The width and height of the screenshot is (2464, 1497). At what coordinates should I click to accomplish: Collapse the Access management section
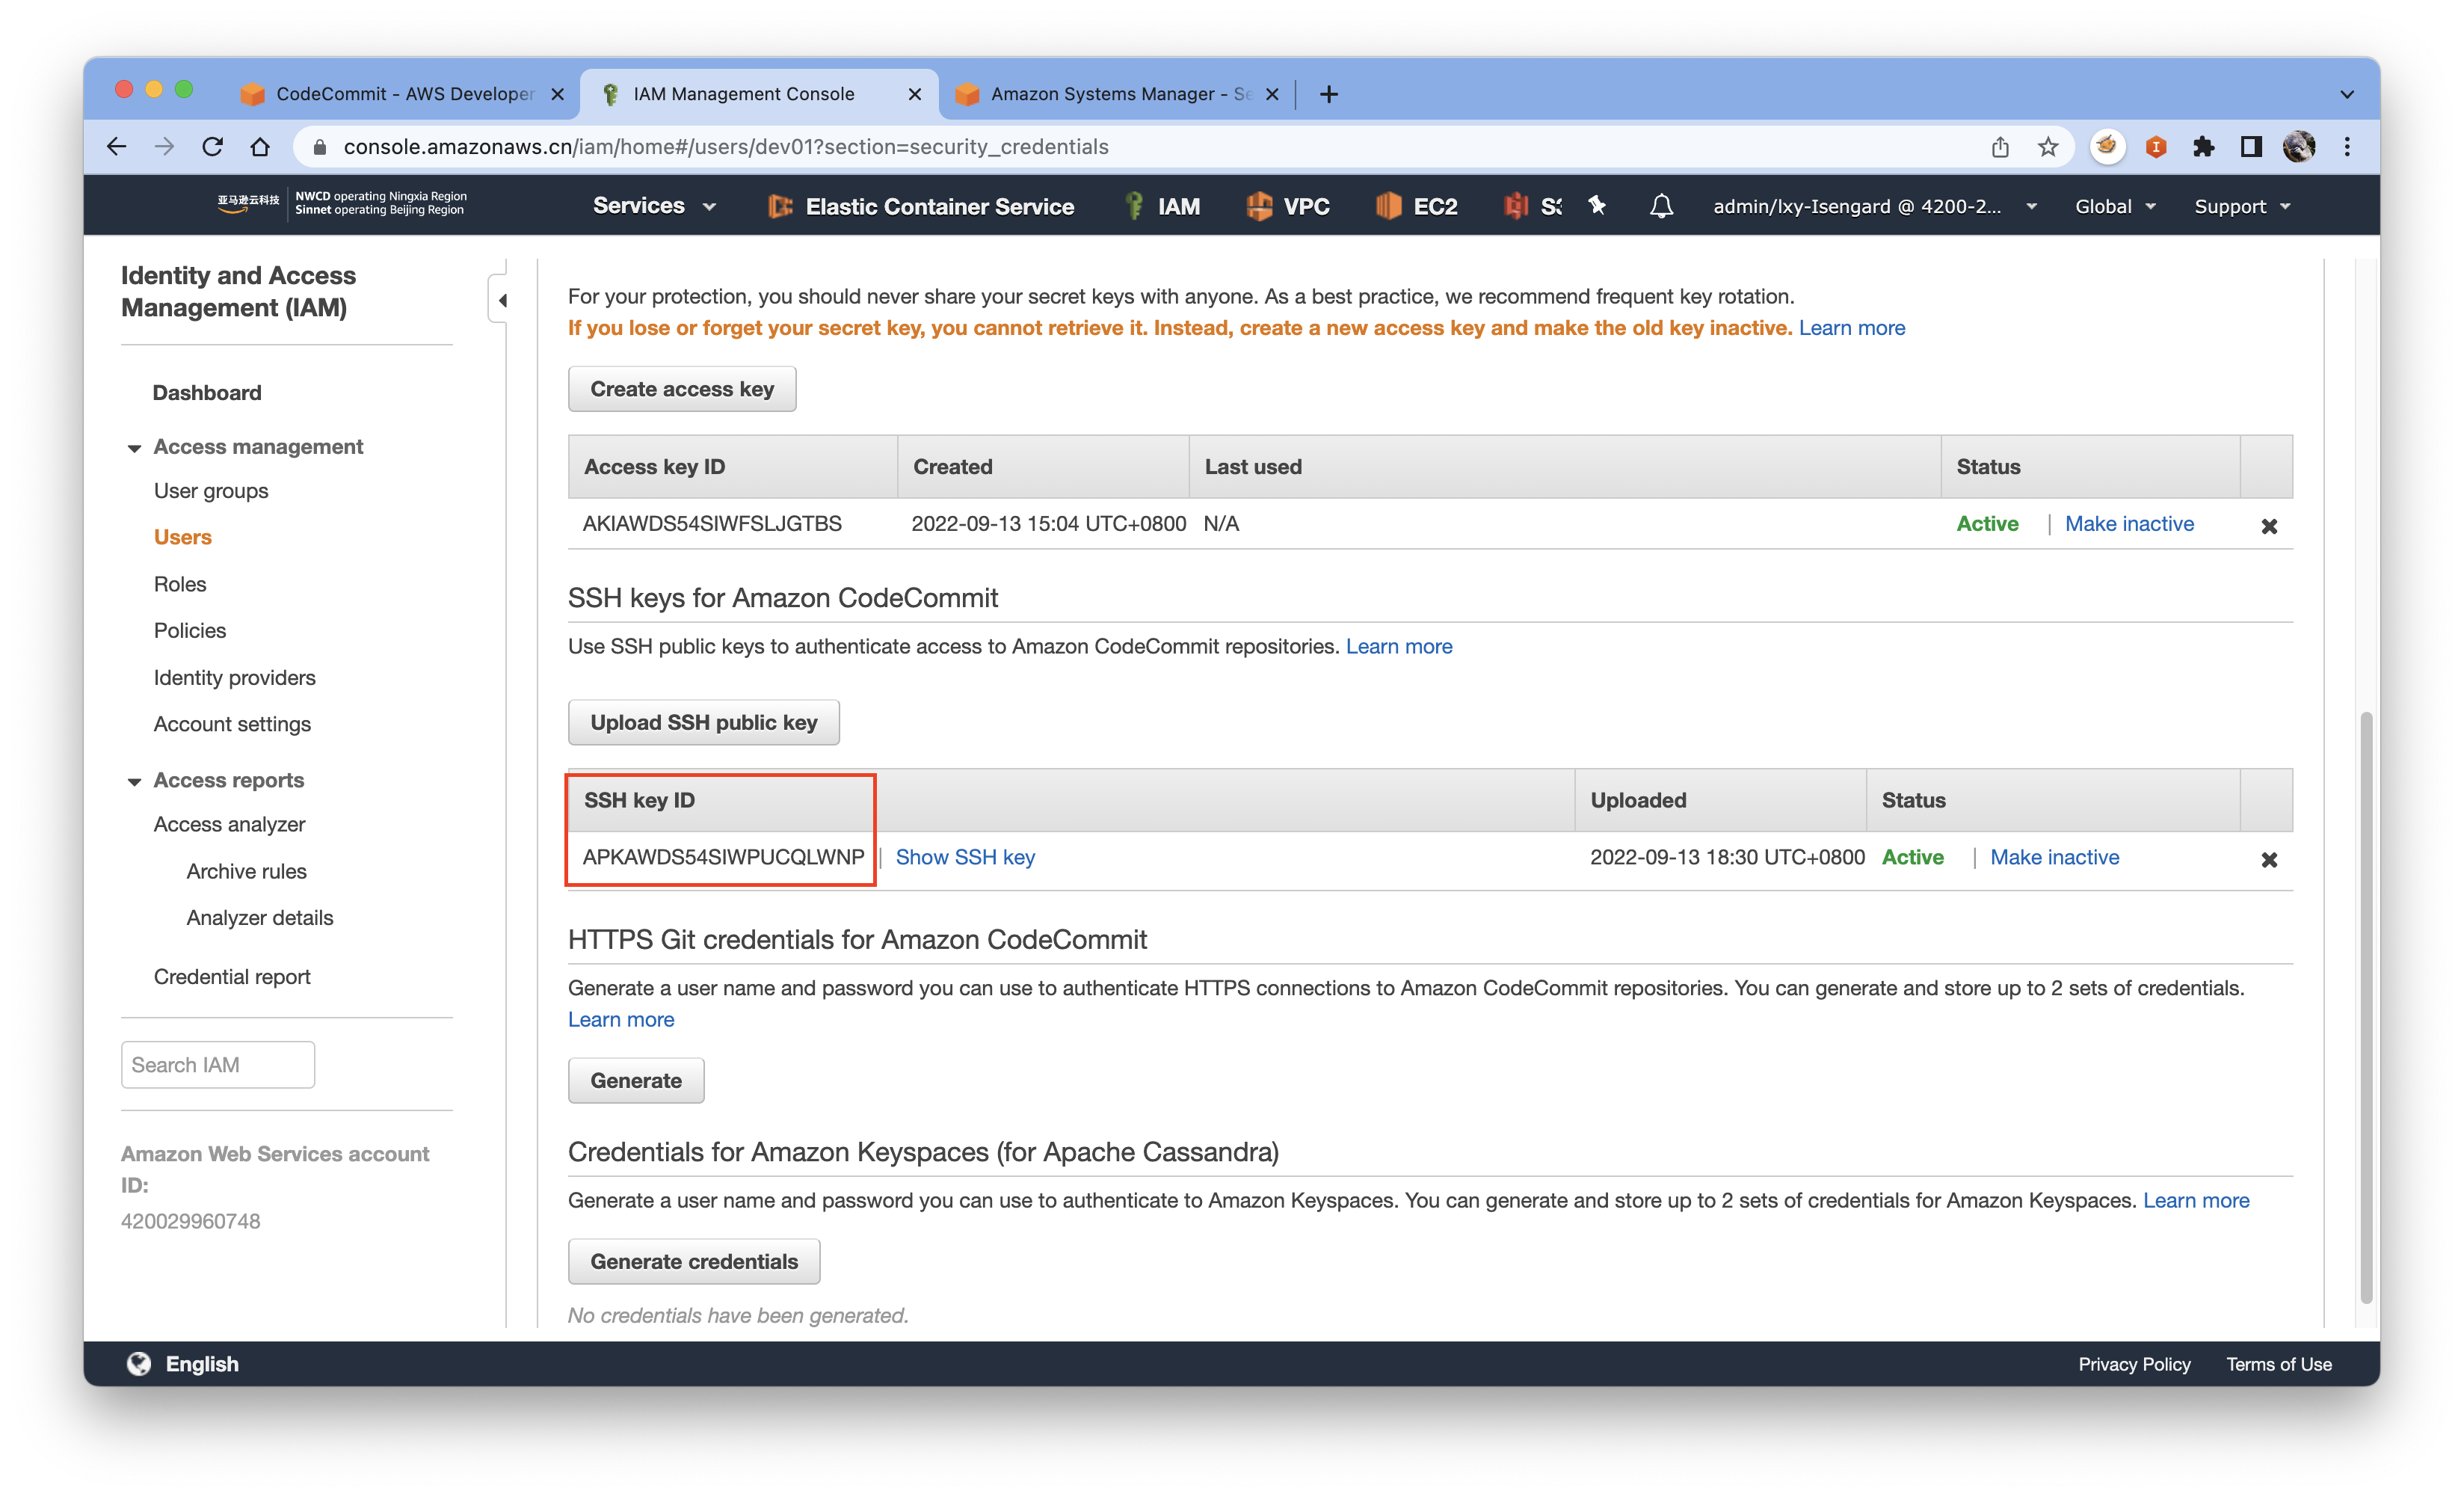click(134, 448)
